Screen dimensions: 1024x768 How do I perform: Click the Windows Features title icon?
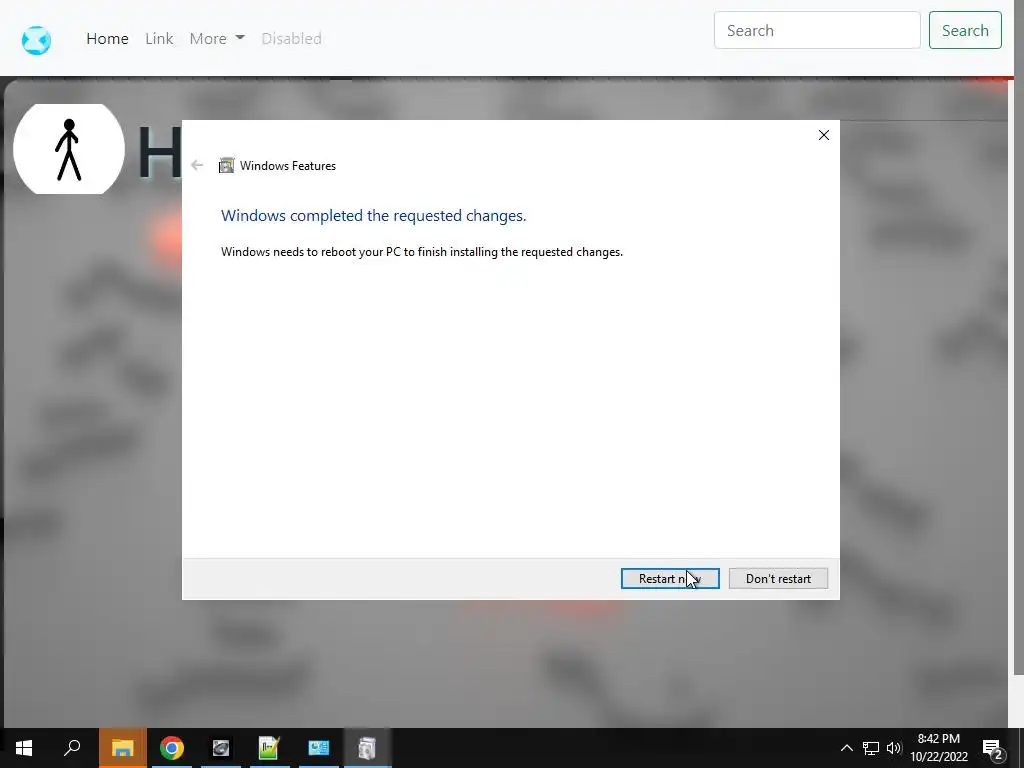(x=226, y=165)
